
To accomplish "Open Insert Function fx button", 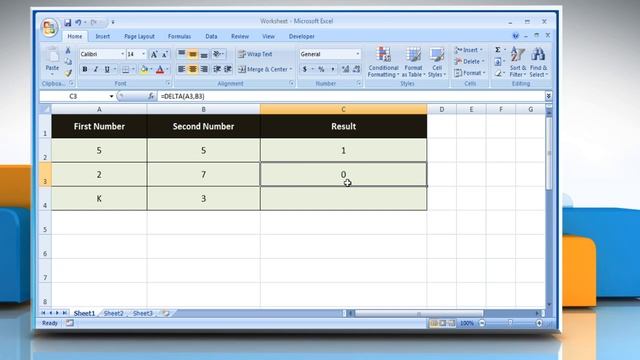I will coord(151,96).
